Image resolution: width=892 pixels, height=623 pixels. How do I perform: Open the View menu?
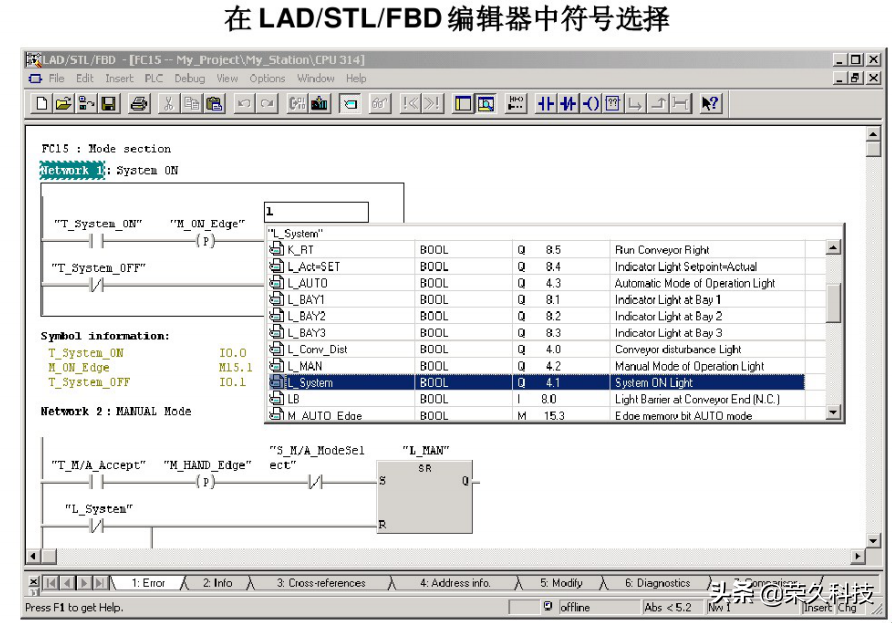coord(227,79)
